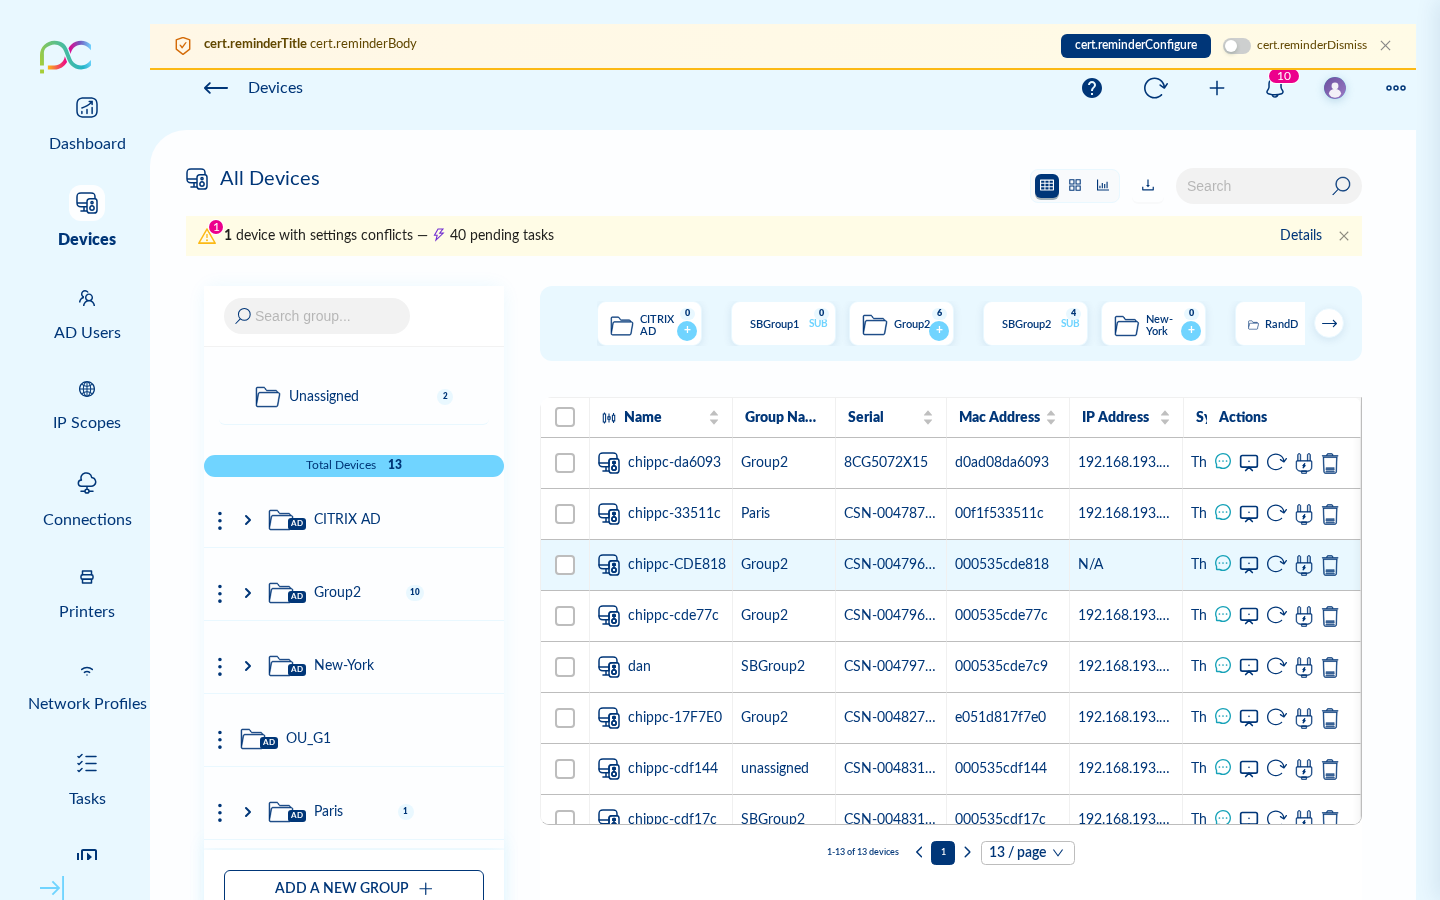
Task: Open remote screen icon for chippc-33511c
Action: [1249, 514]
